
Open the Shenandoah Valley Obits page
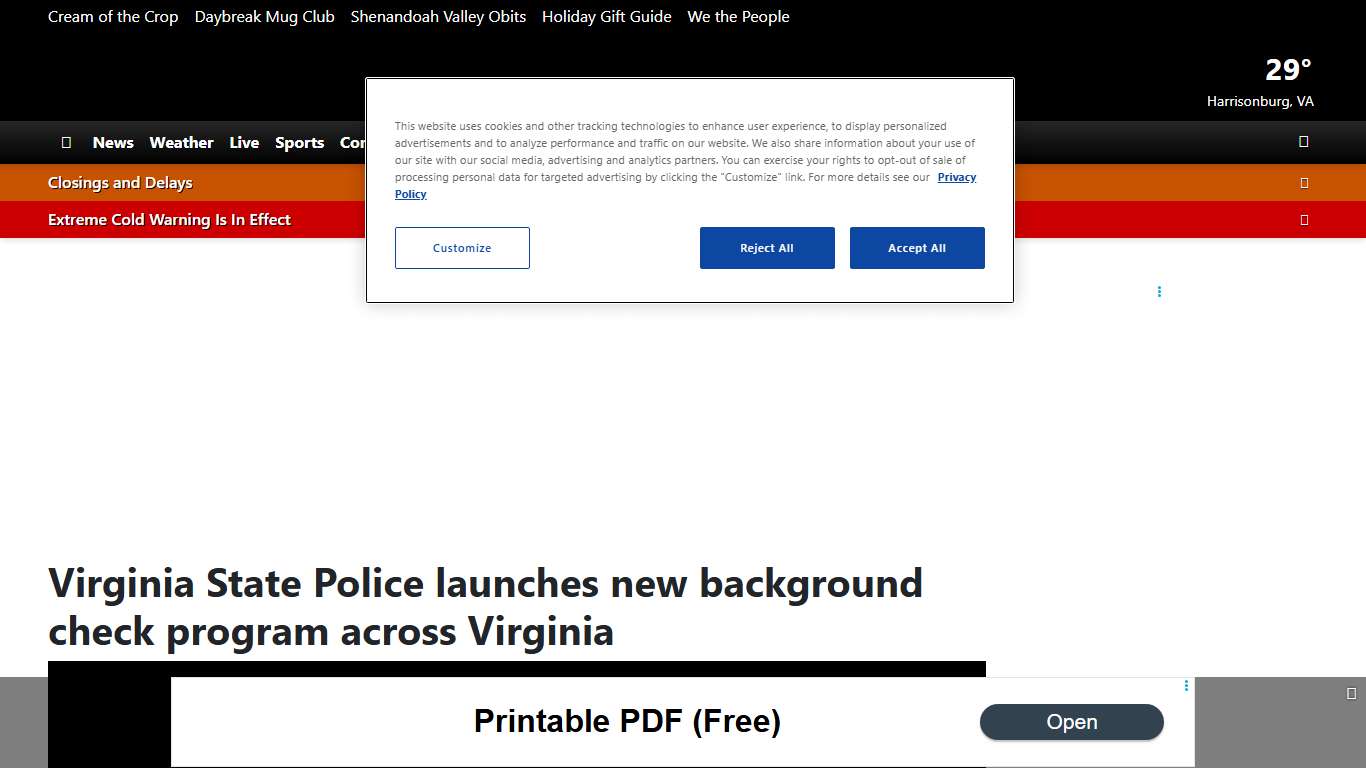(x=438, y=16)
